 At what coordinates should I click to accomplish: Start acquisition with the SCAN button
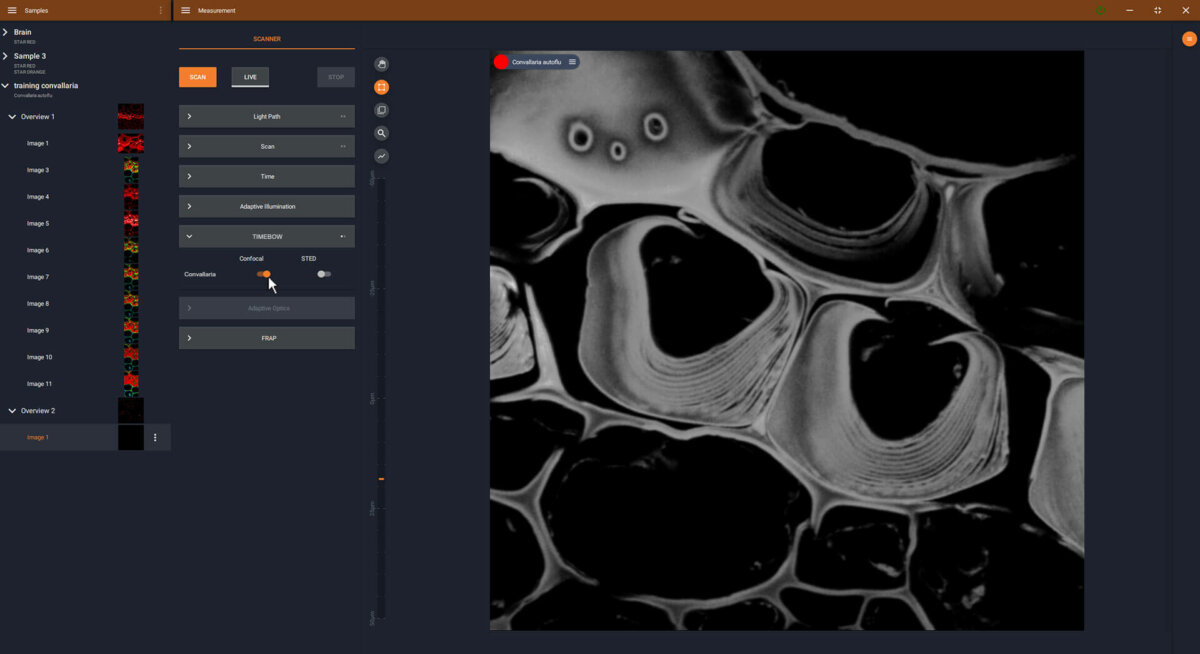click(x=197, y=76)
